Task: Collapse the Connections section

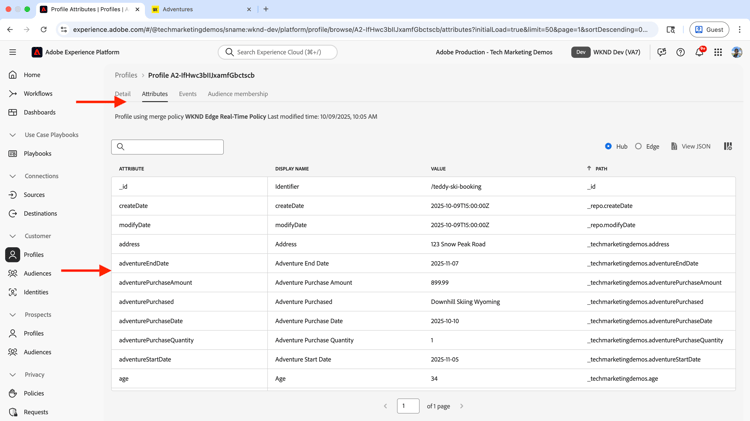Action: click(x=13, y=176)
